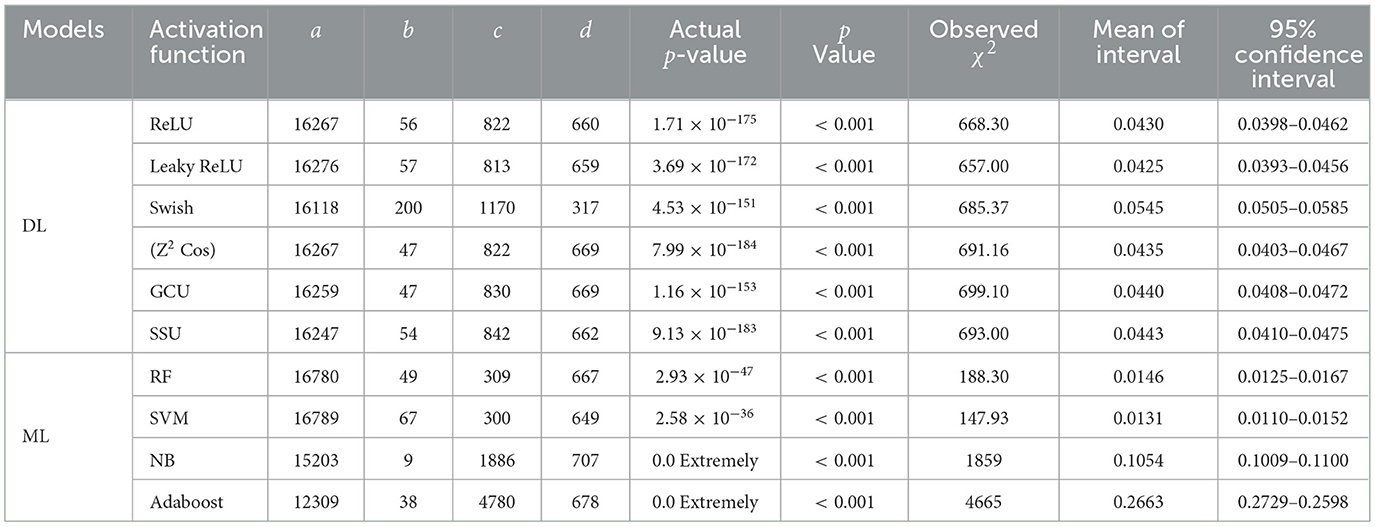Select the Mean of interval header
The image size is (1375, 527).
(1138, 43)
